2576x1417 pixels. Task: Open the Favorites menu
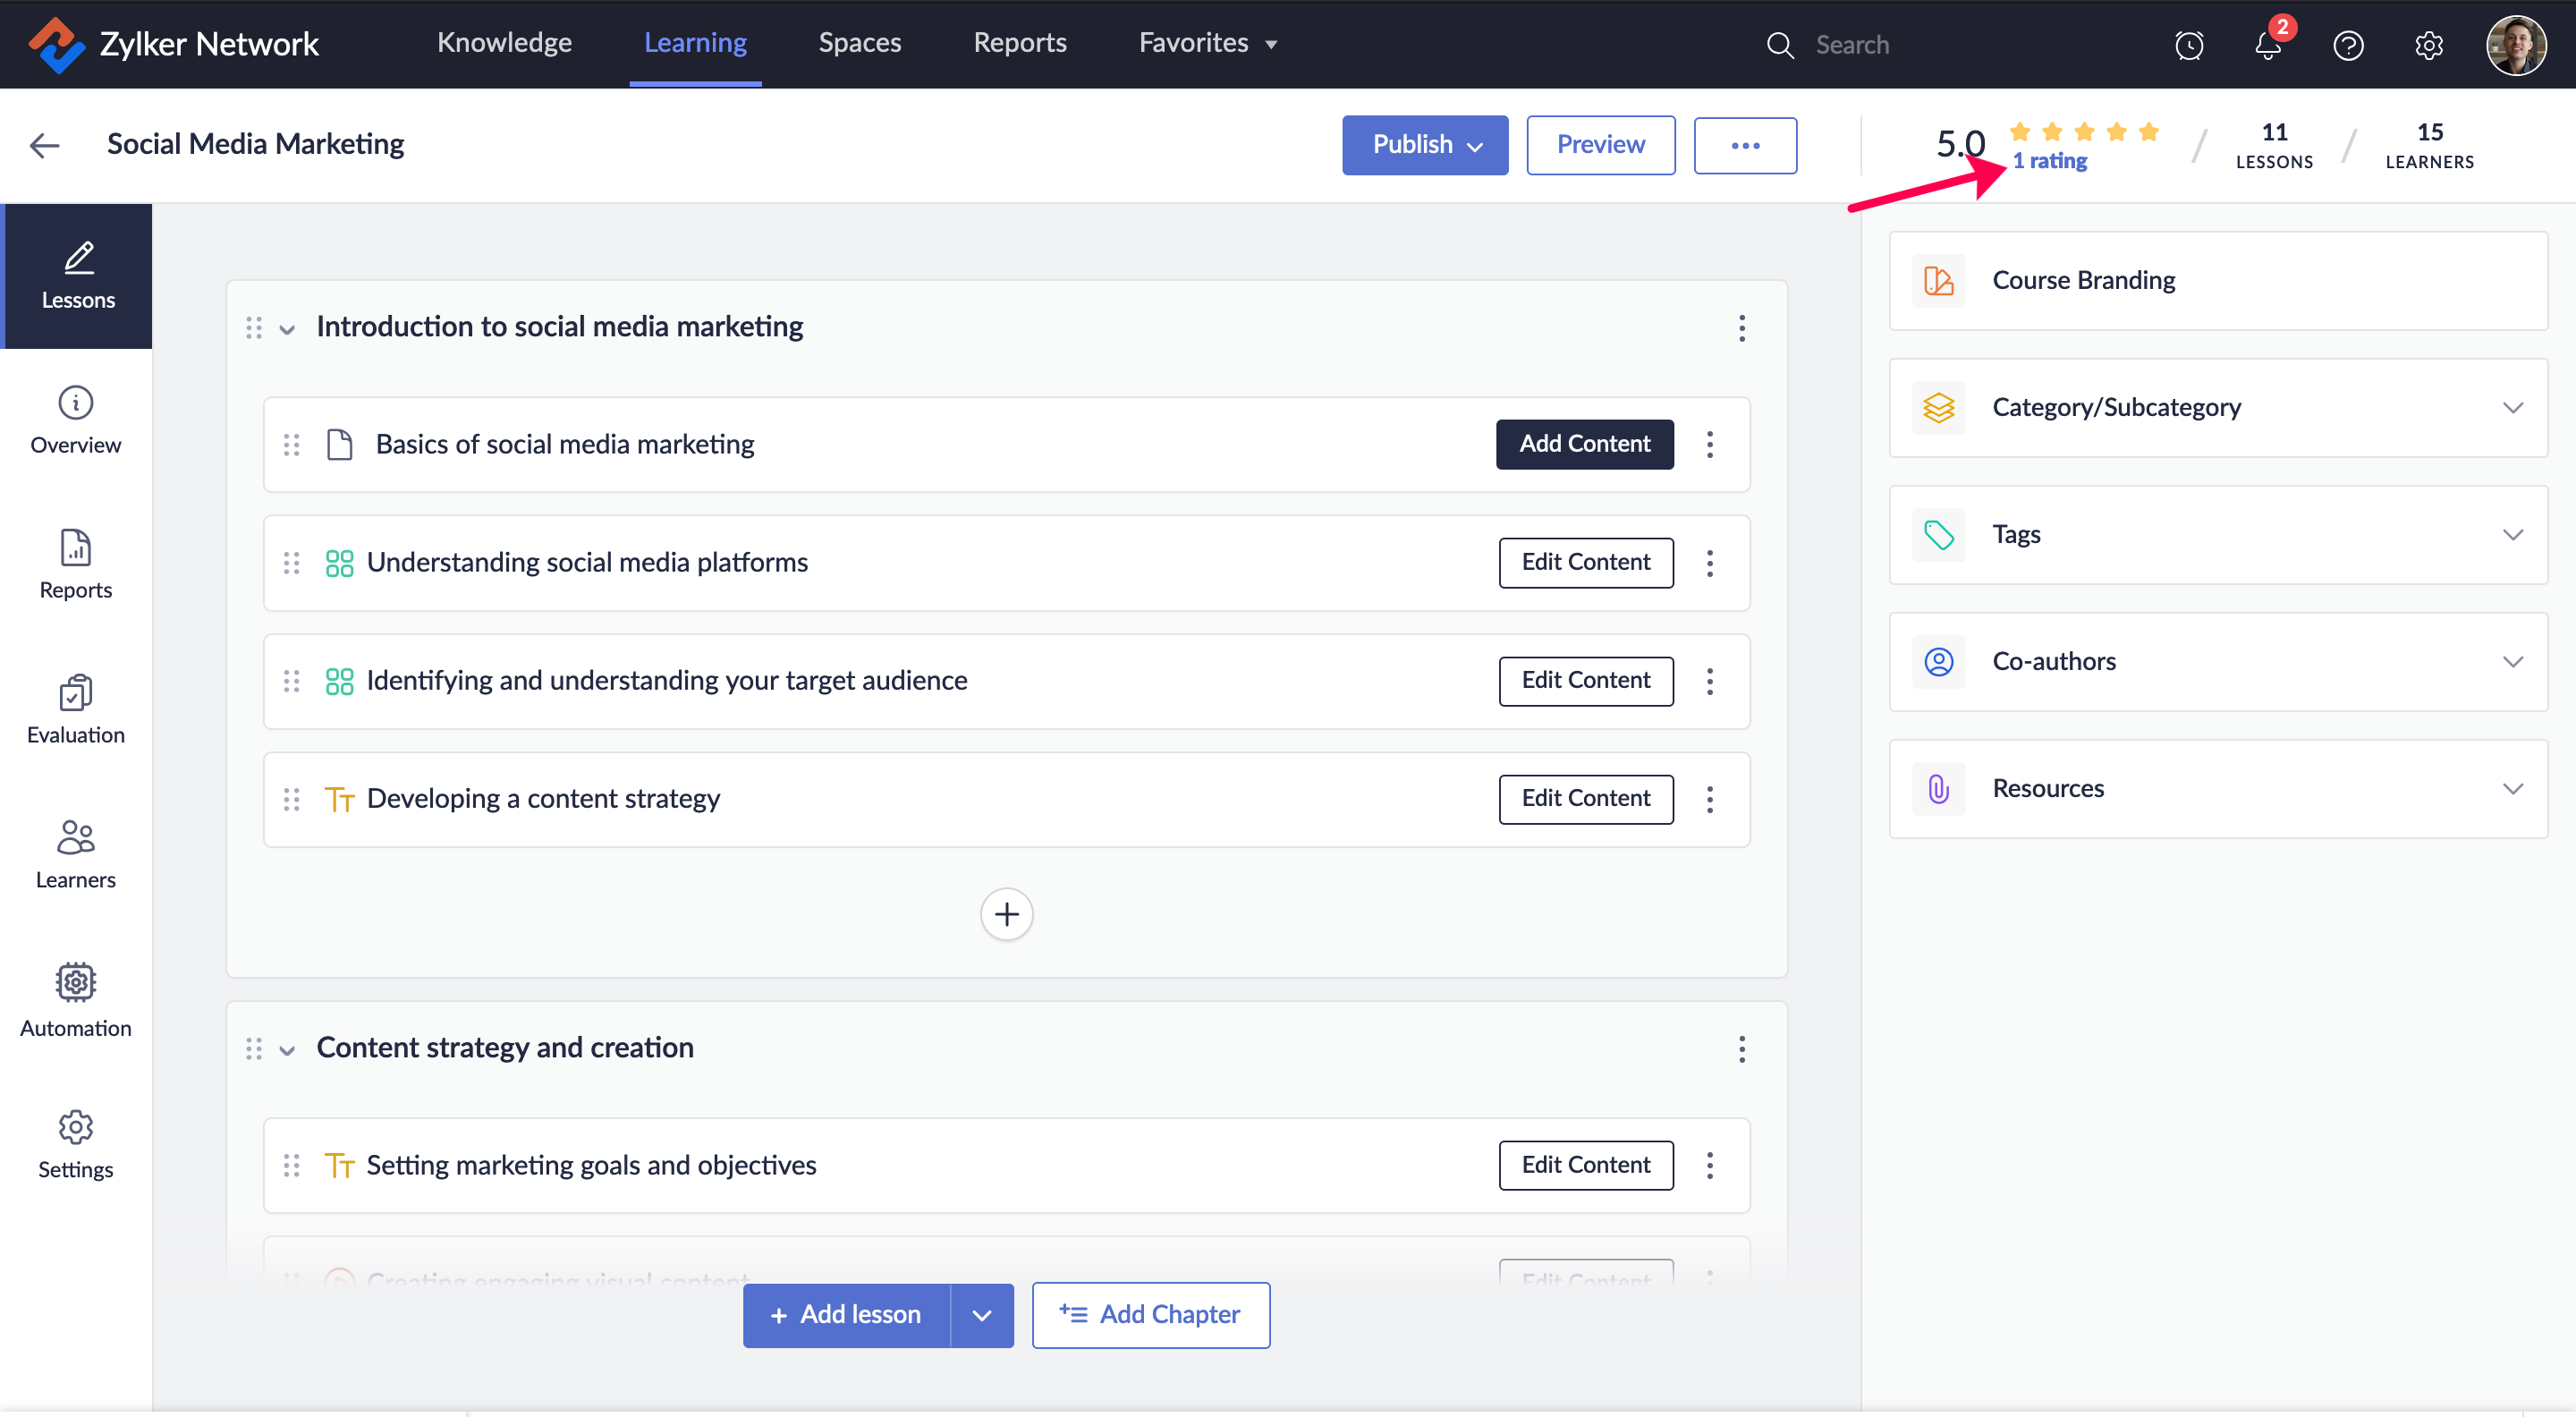point(1207,43)
